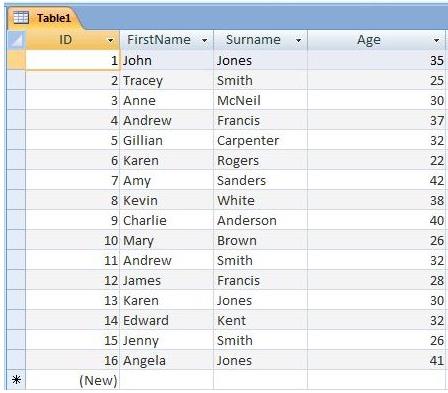The image size is (448, 393).
Task: Select the row selector for John Jones
Action: click(x=16, y=60)
